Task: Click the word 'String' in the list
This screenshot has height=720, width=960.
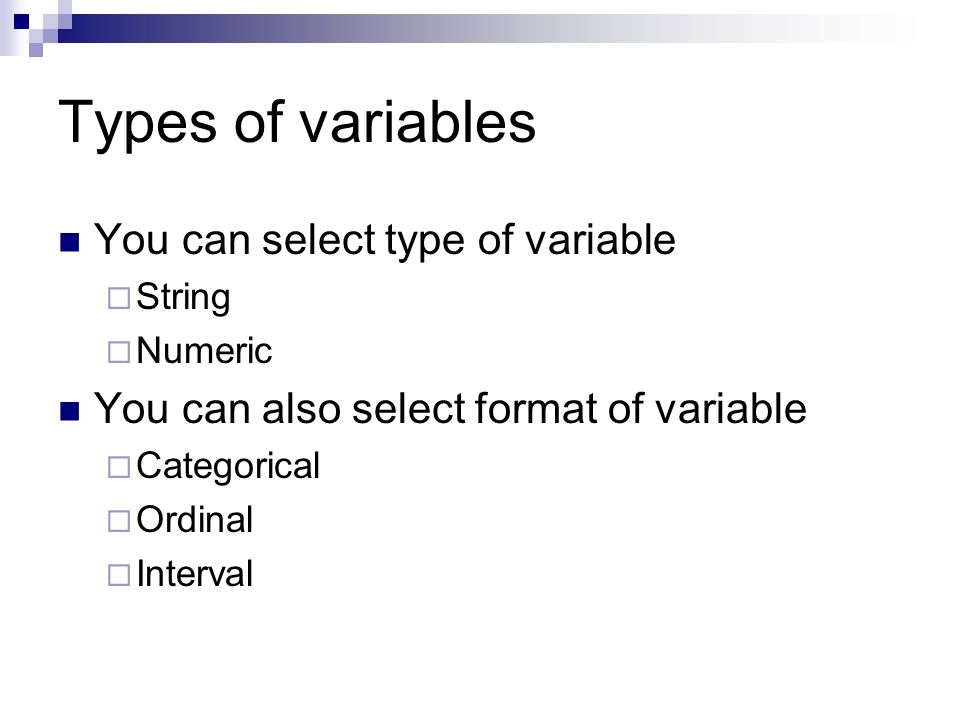Action: [183, 298]
